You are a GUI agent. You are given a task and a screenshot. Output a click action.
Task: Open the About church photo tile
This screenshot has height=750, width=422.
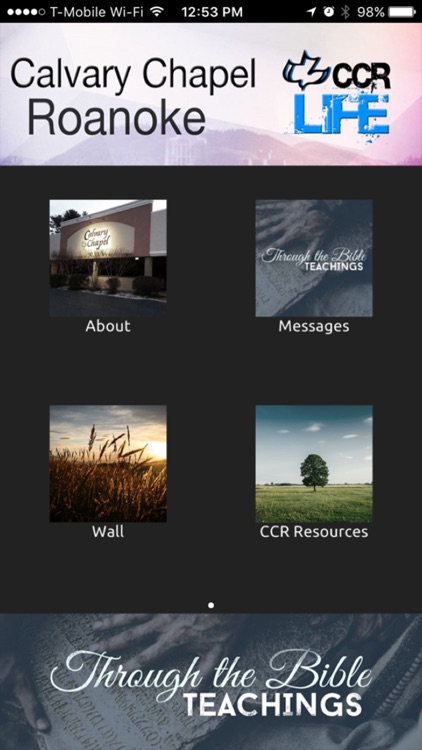pos(108,258)
